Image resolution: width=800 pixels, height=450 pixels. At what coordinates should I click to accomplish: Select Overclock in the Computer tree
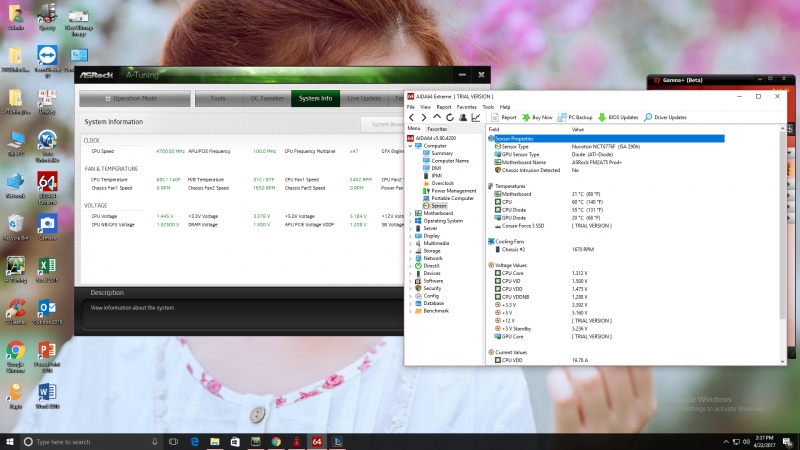[x=444, y=183]
